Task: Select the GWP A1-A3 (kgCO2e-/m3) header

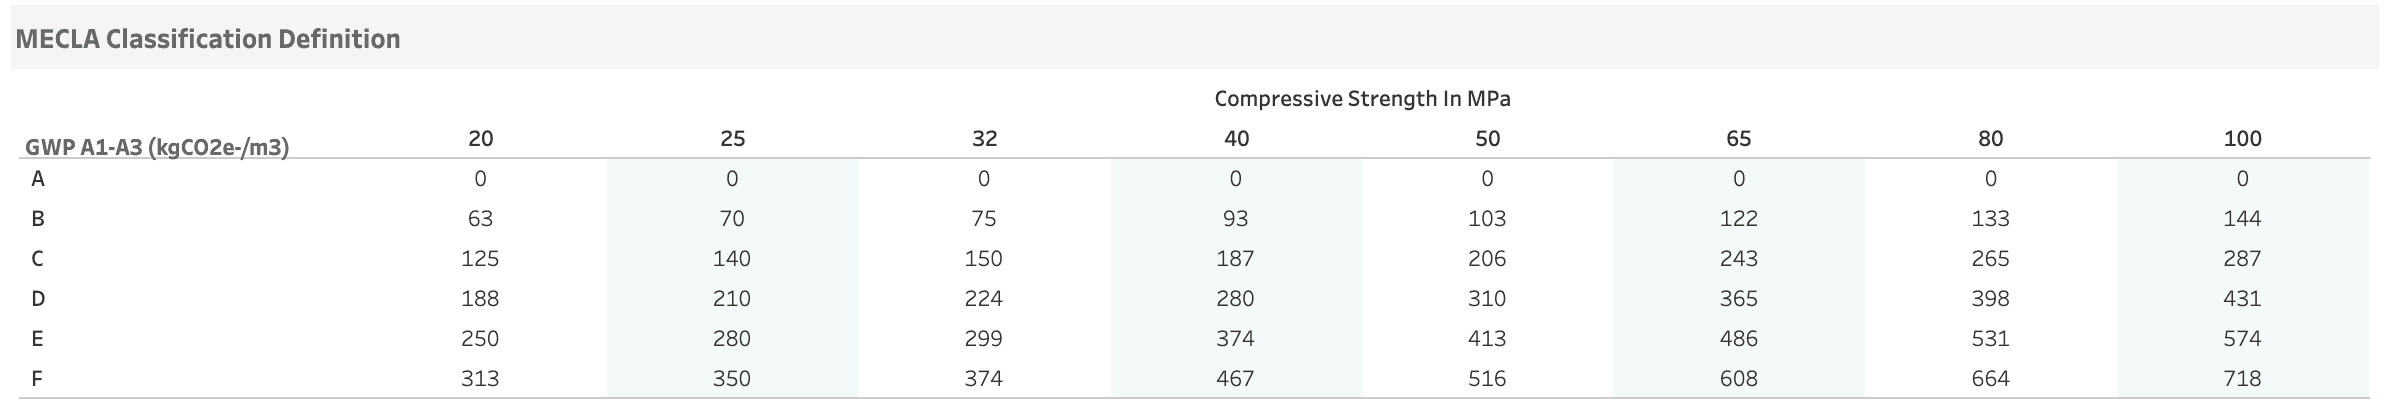Action: pos(157,148)
